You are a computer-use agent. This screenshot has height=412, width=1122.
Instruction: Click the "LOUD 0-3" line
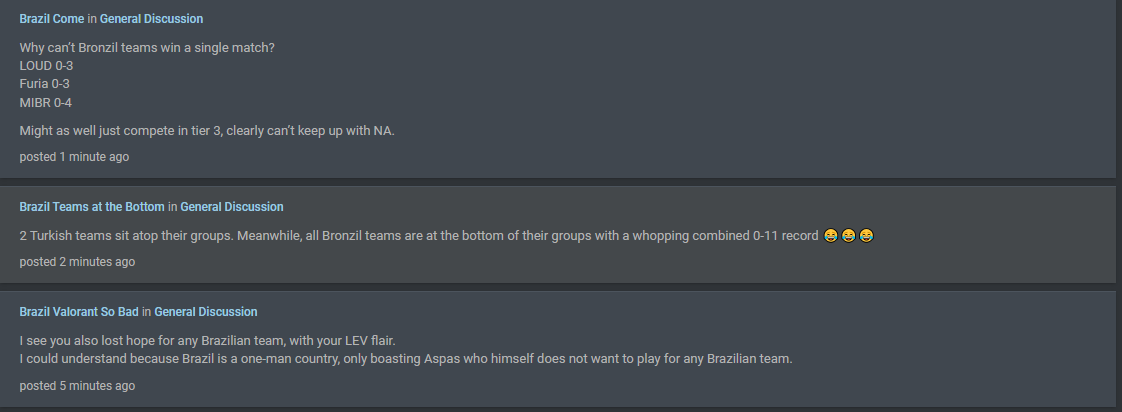point(47,66)
